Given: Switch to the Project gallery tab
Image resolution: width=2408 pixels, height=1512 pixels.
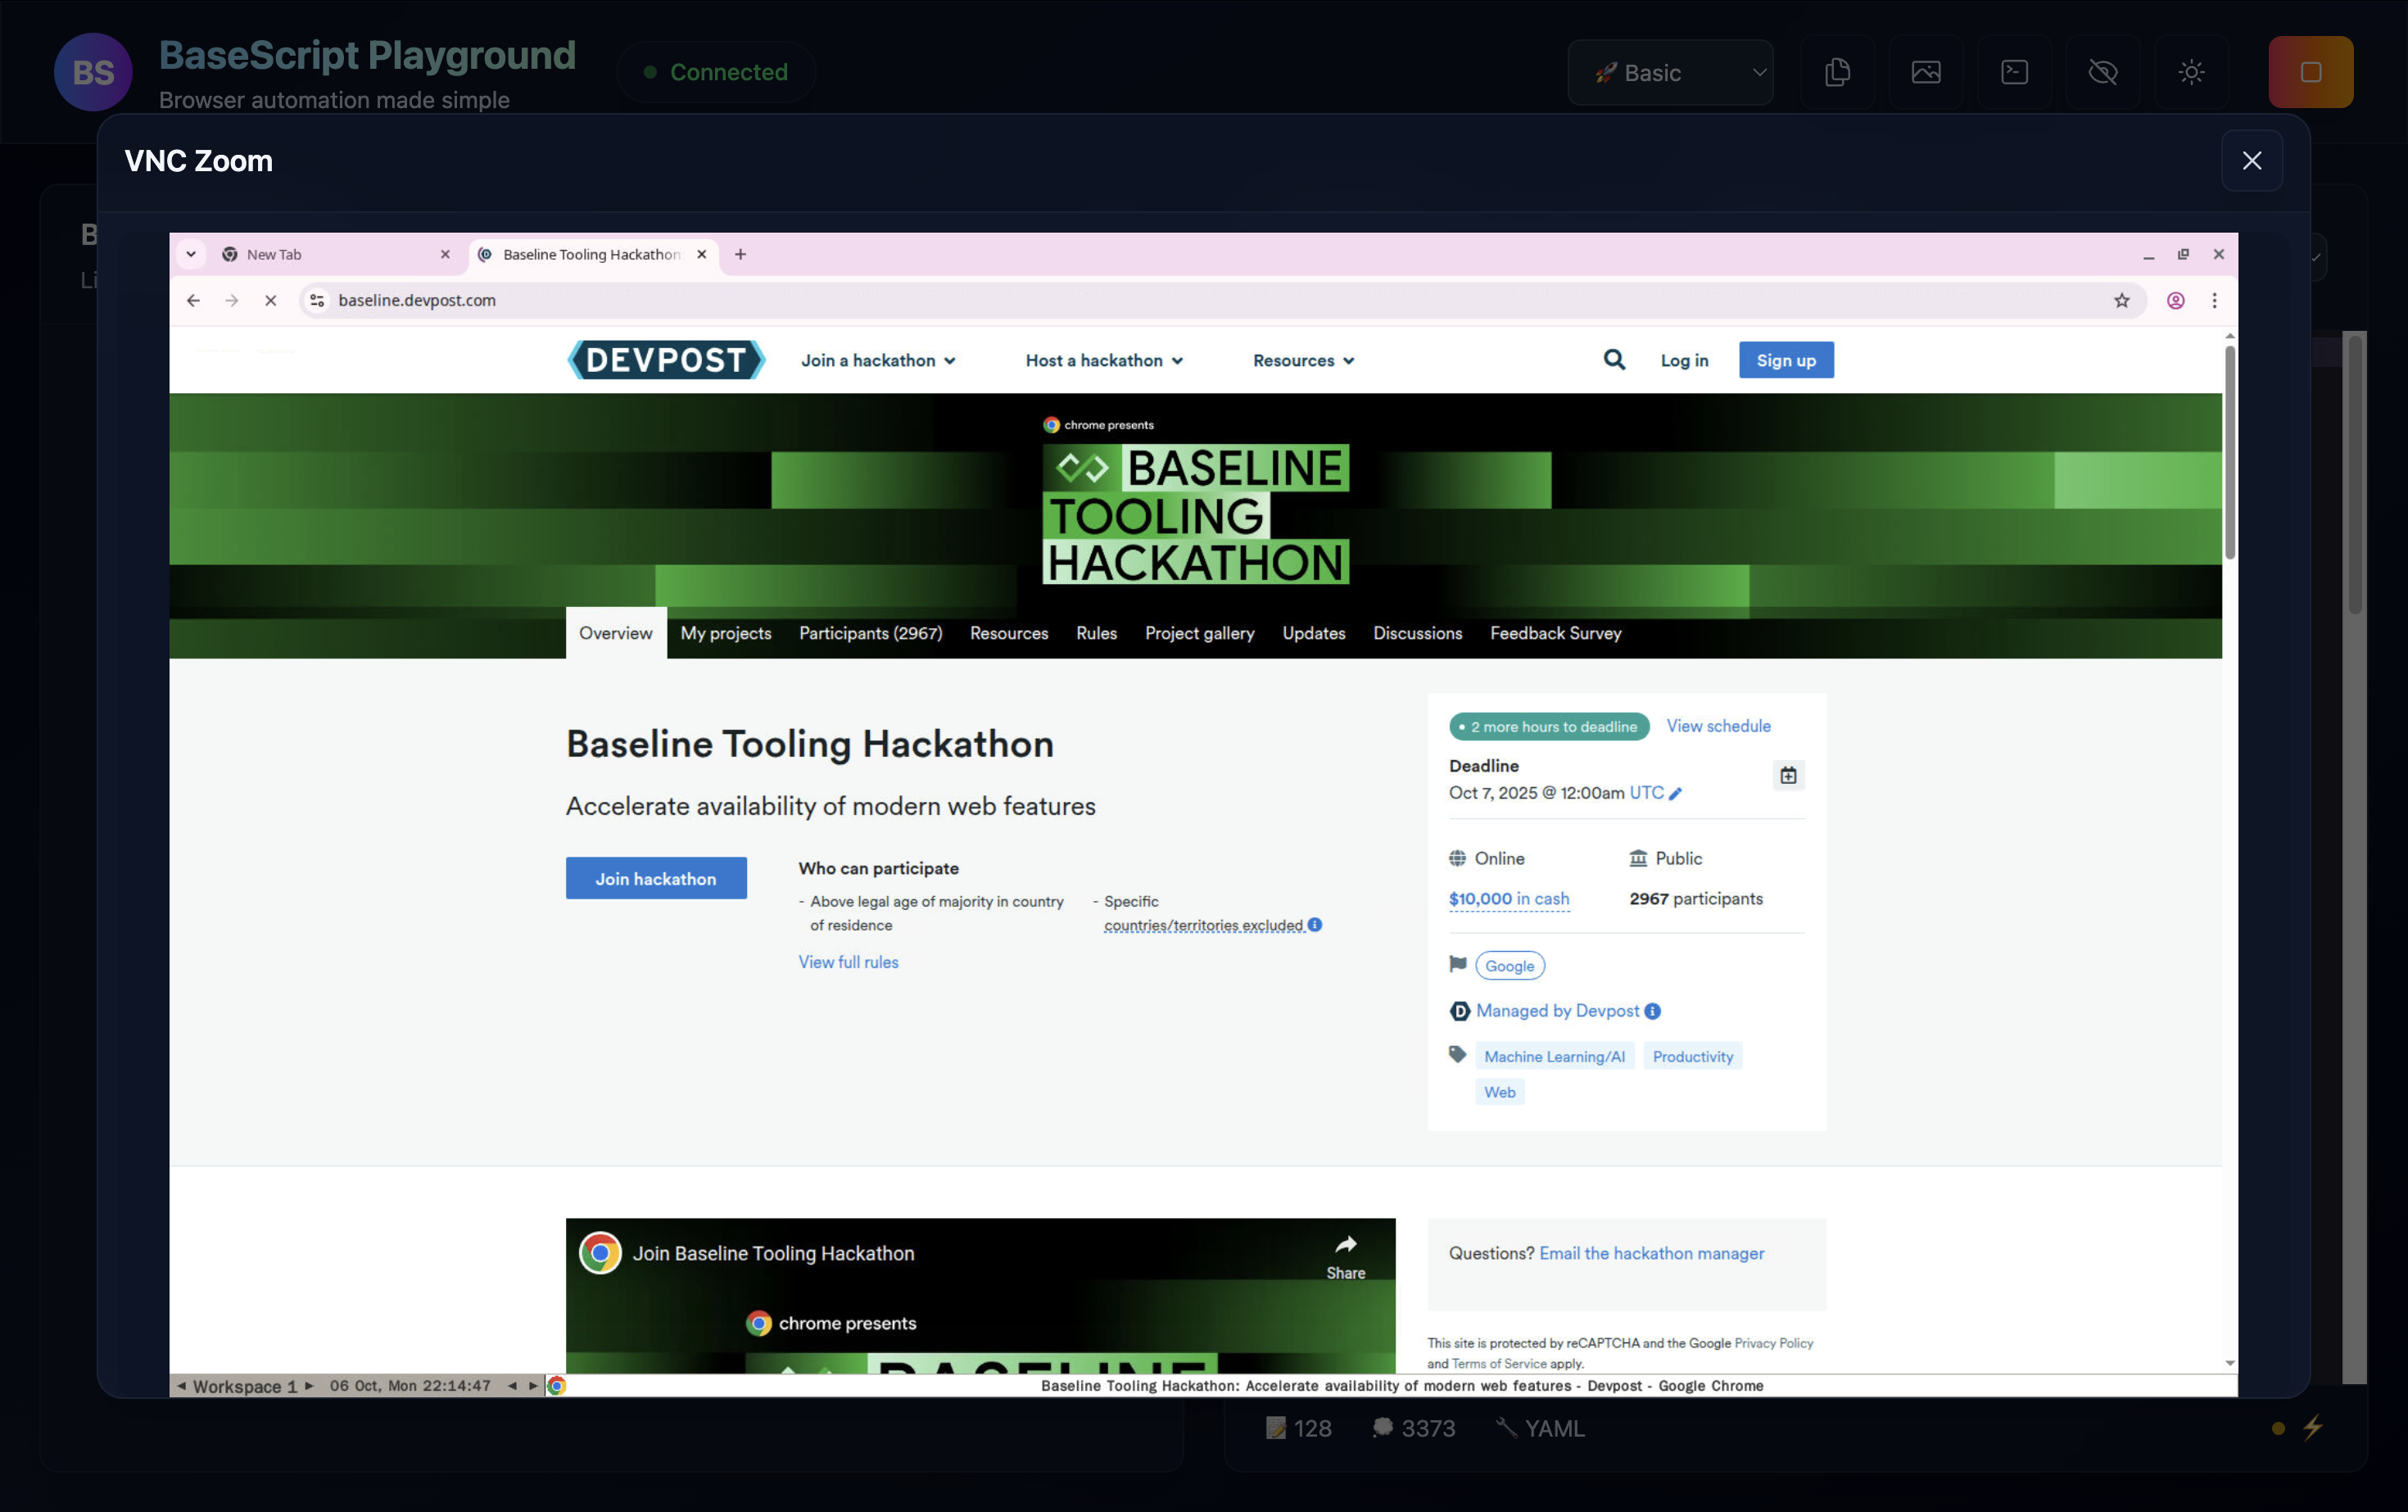Looking at the screenshot, I should (1199, 633).
